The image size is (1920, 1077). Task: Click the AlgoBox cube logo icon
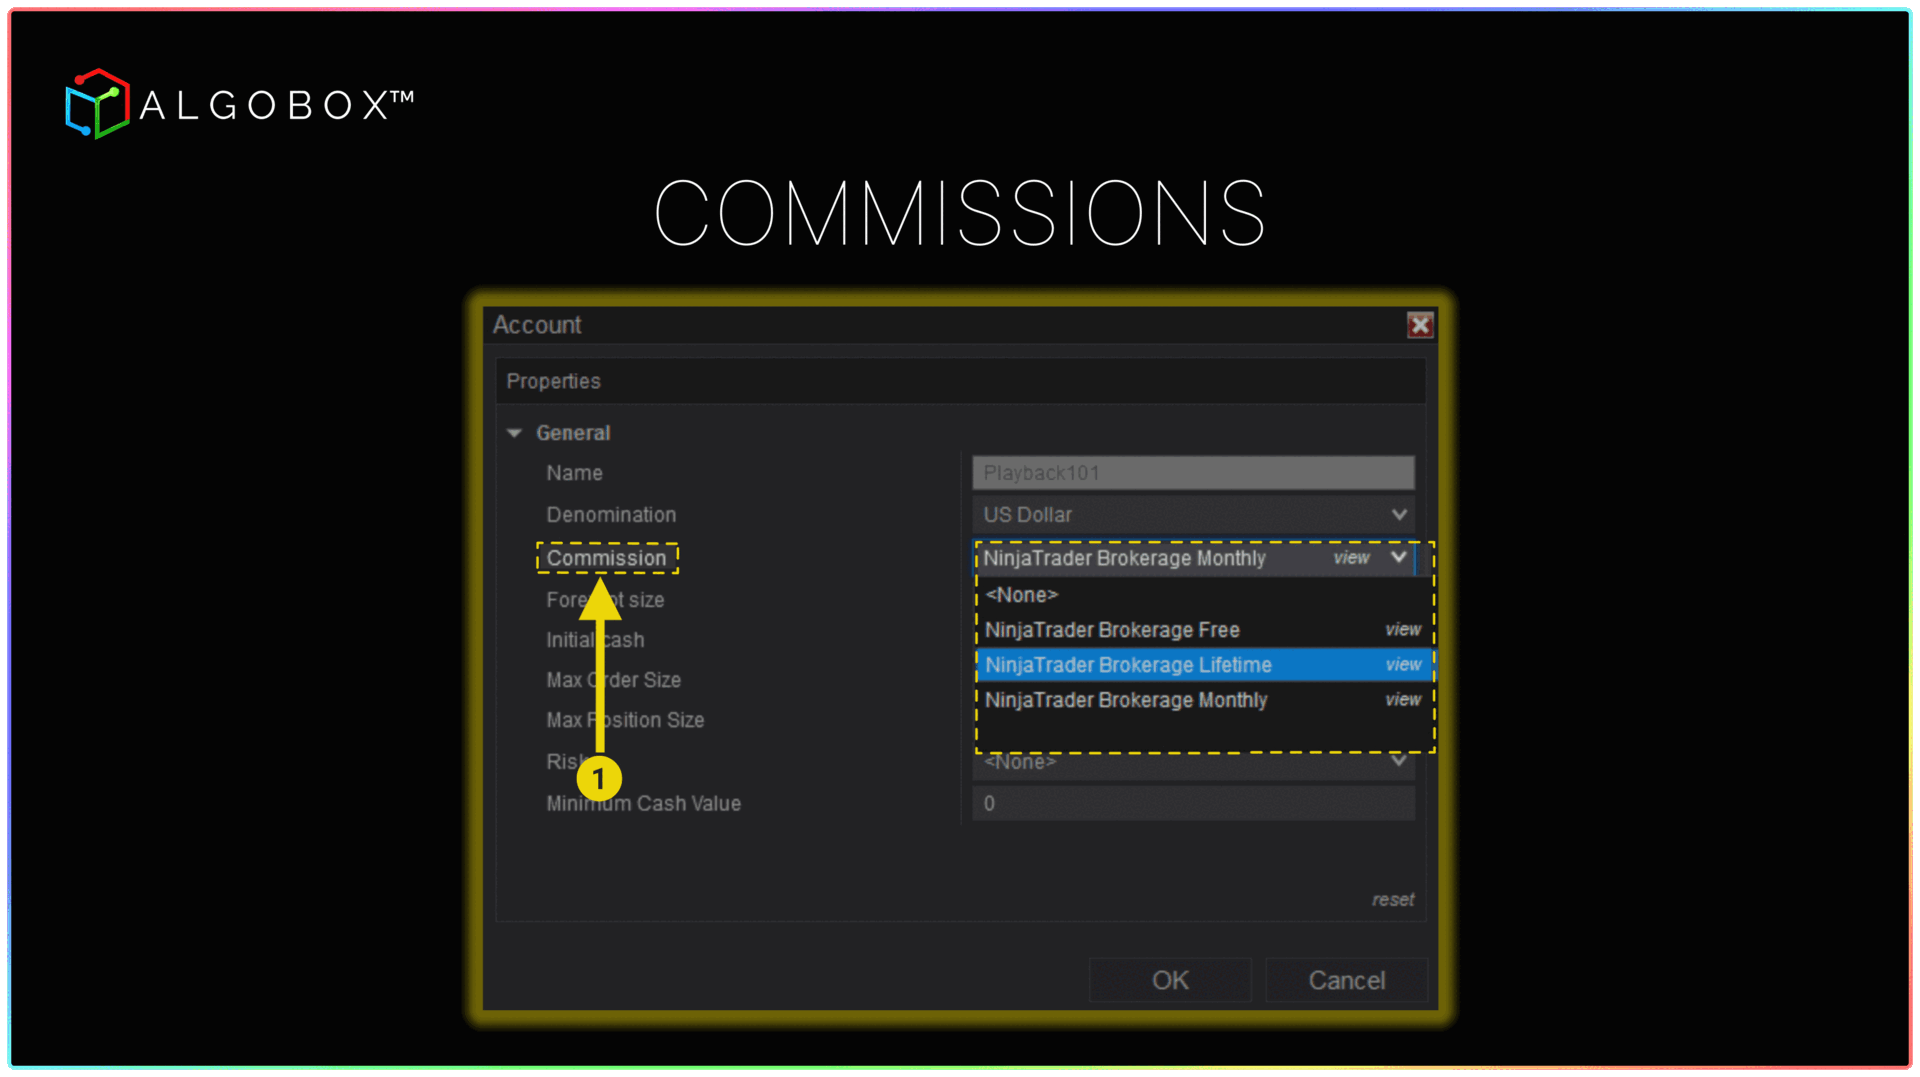pos(97,104)
